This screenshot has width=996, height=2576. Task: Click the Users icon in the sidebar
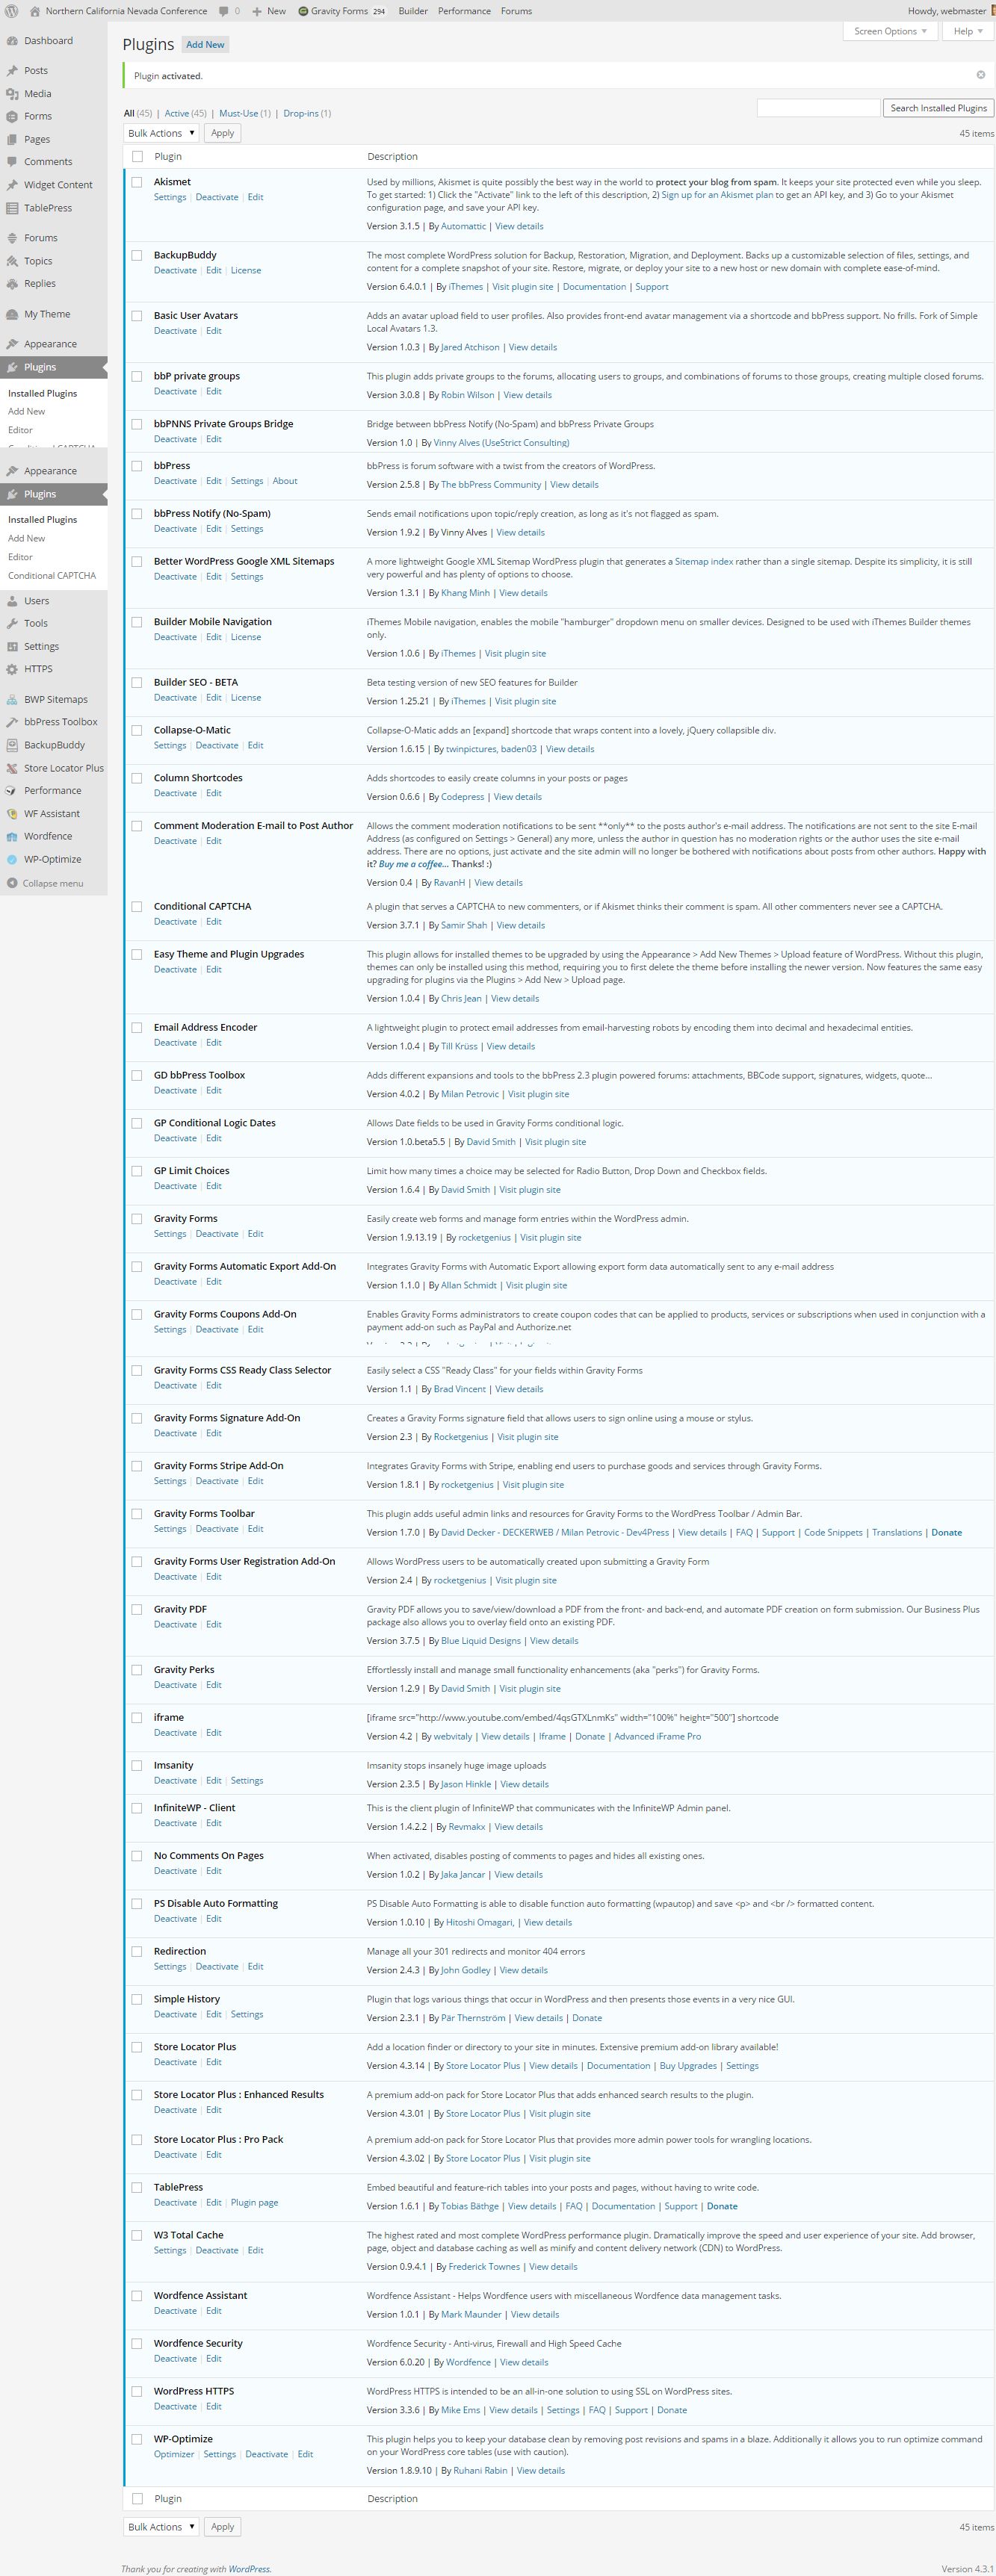click(12, 601)
